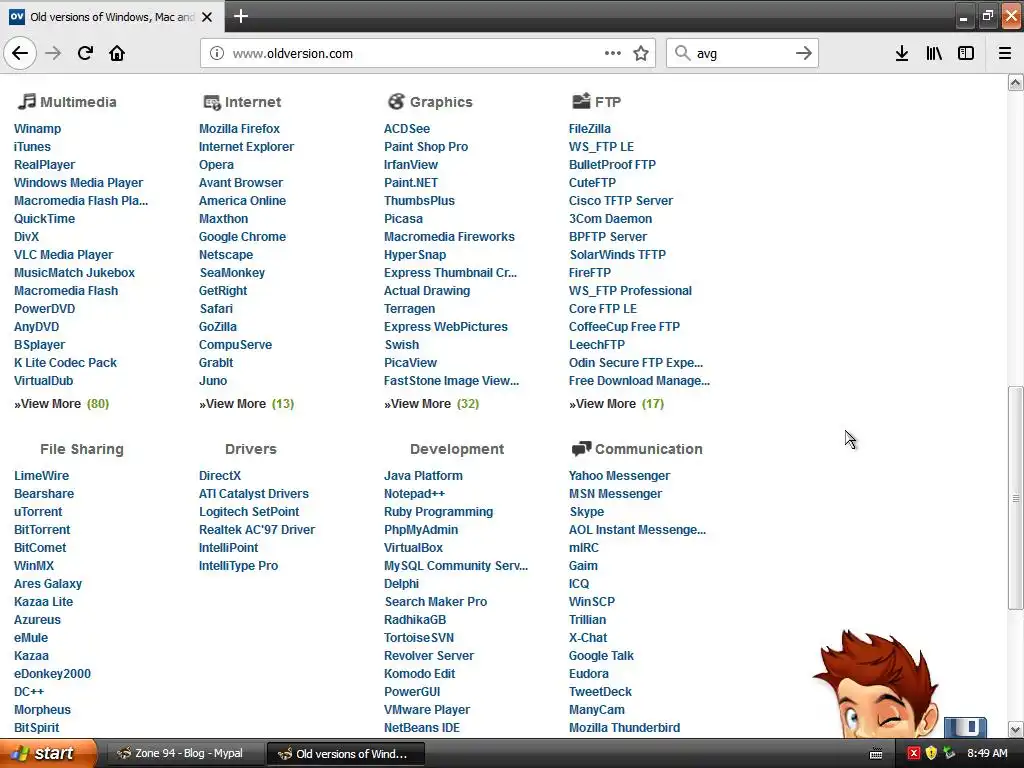Go to the browser home page
This screenshot has width=1024, height=768.
pos(117,53)
